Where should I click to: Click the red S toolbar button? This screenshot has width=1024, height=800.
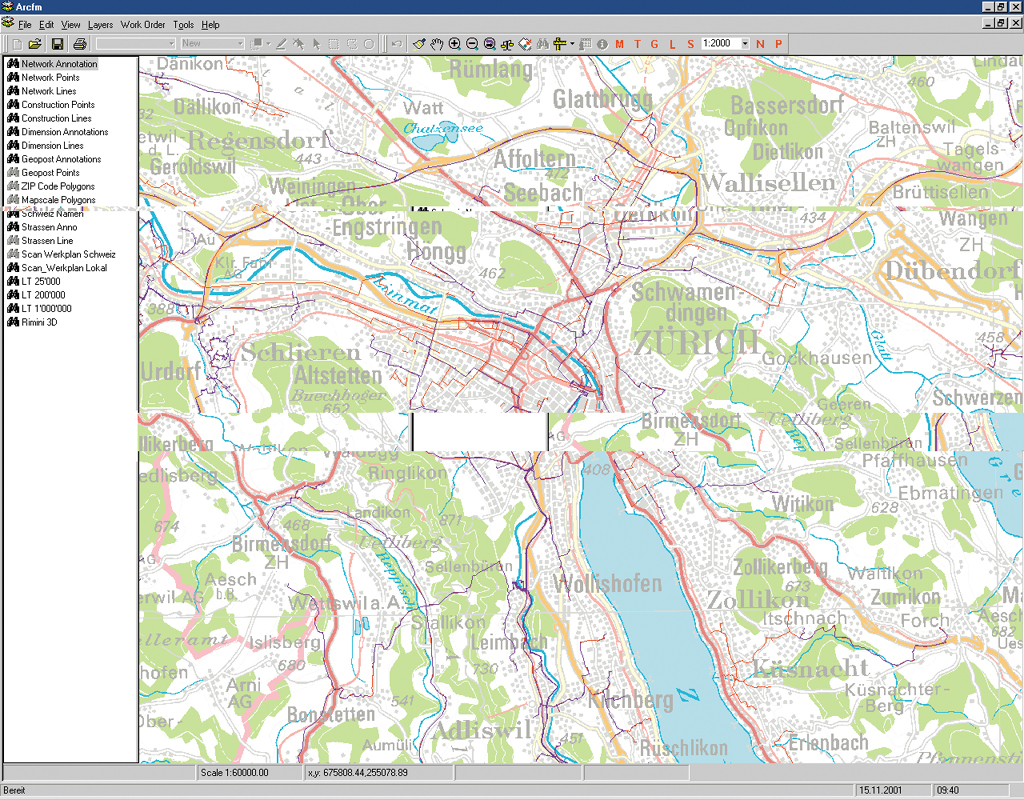coord(690,44)
